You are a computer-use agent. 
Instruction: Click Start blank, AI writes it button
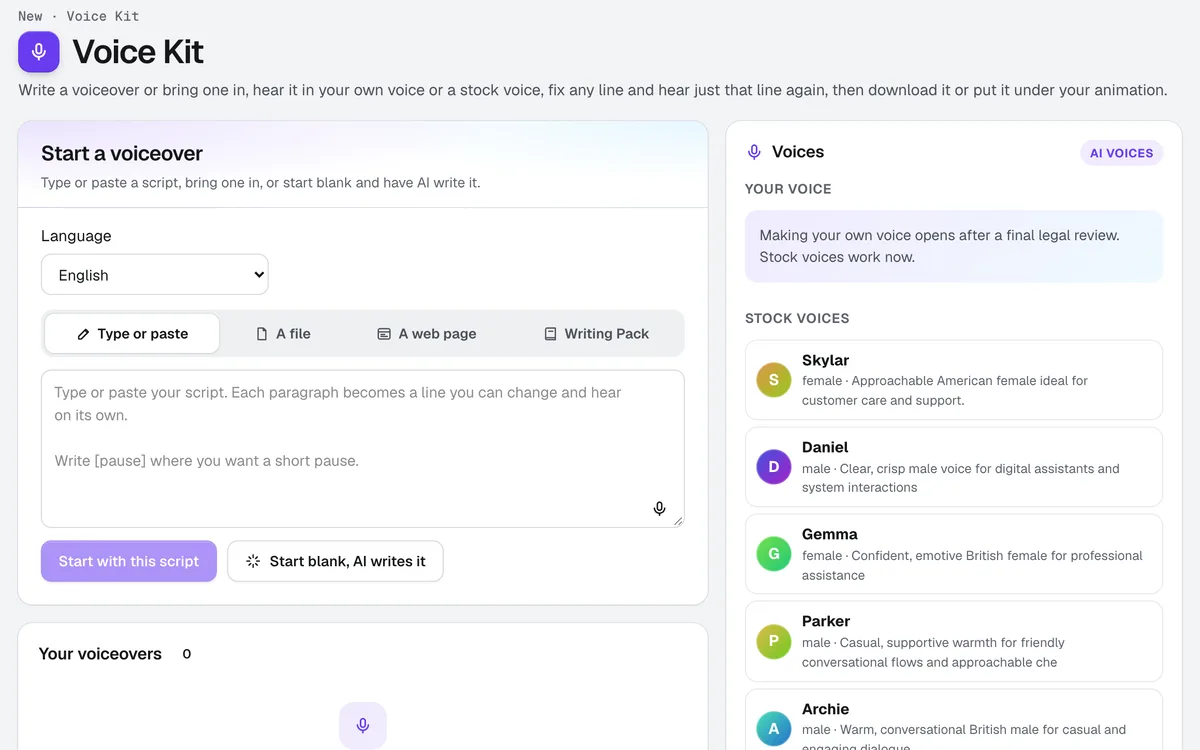pos(336,562)
